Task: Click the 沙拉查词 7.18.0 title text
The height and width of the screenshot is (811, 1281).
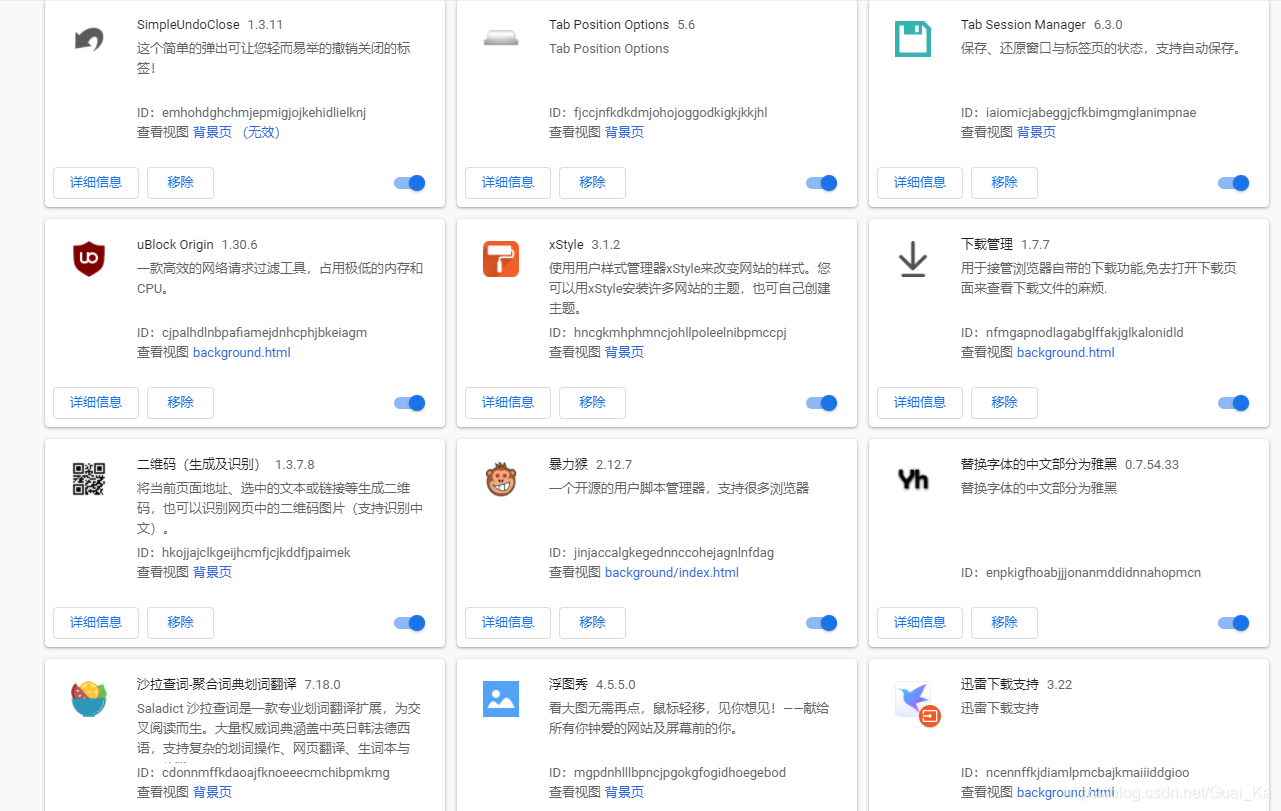Action: click(x=239, y=684)
